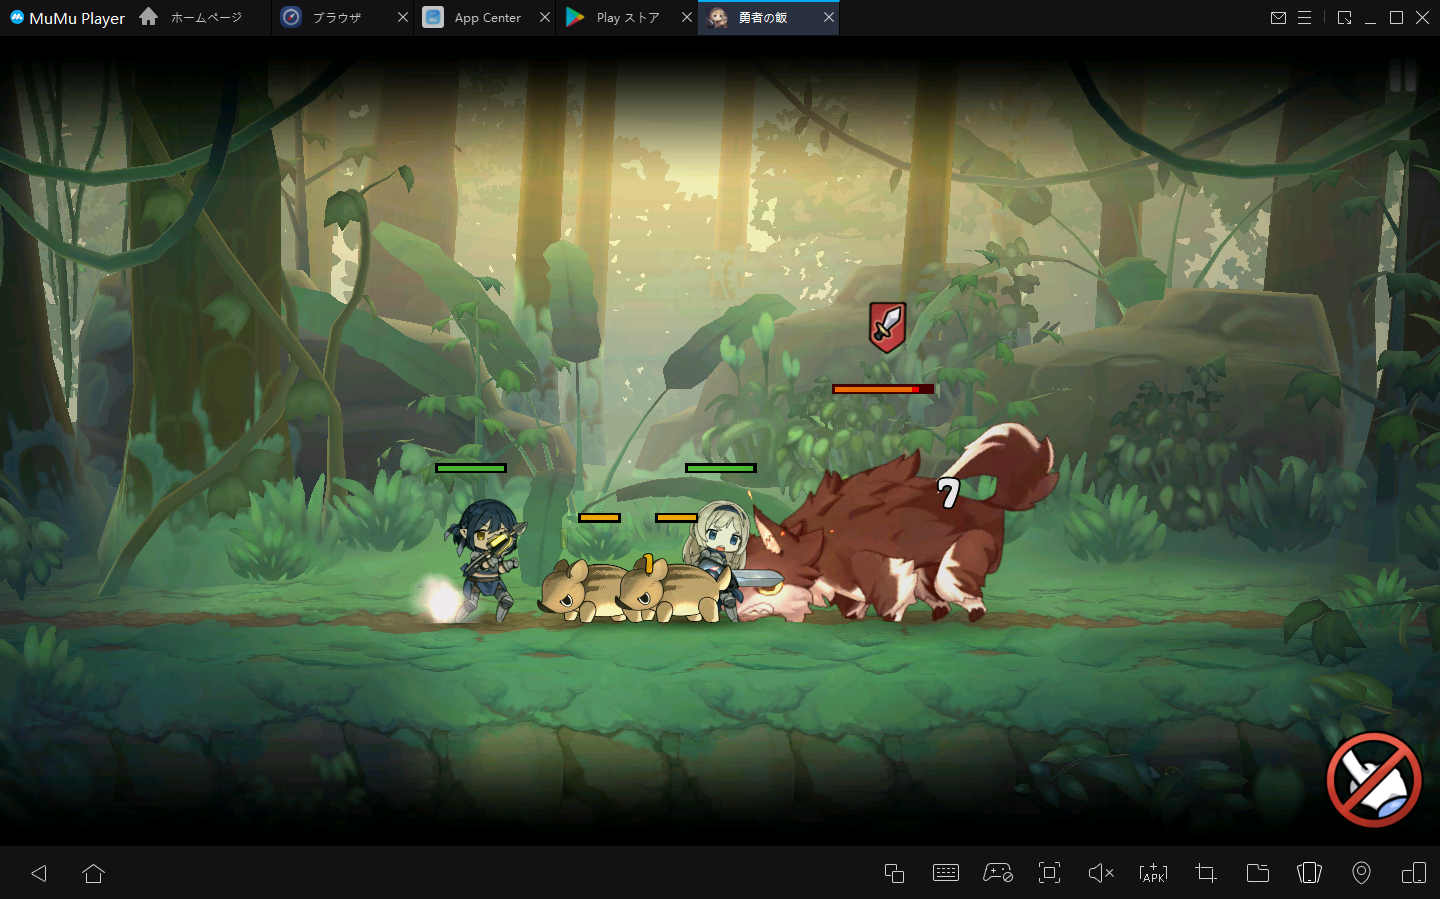Toggle the muted volume icon
The height and width of the screenshot is (899, 1440).
click(x=1101, y=873)
